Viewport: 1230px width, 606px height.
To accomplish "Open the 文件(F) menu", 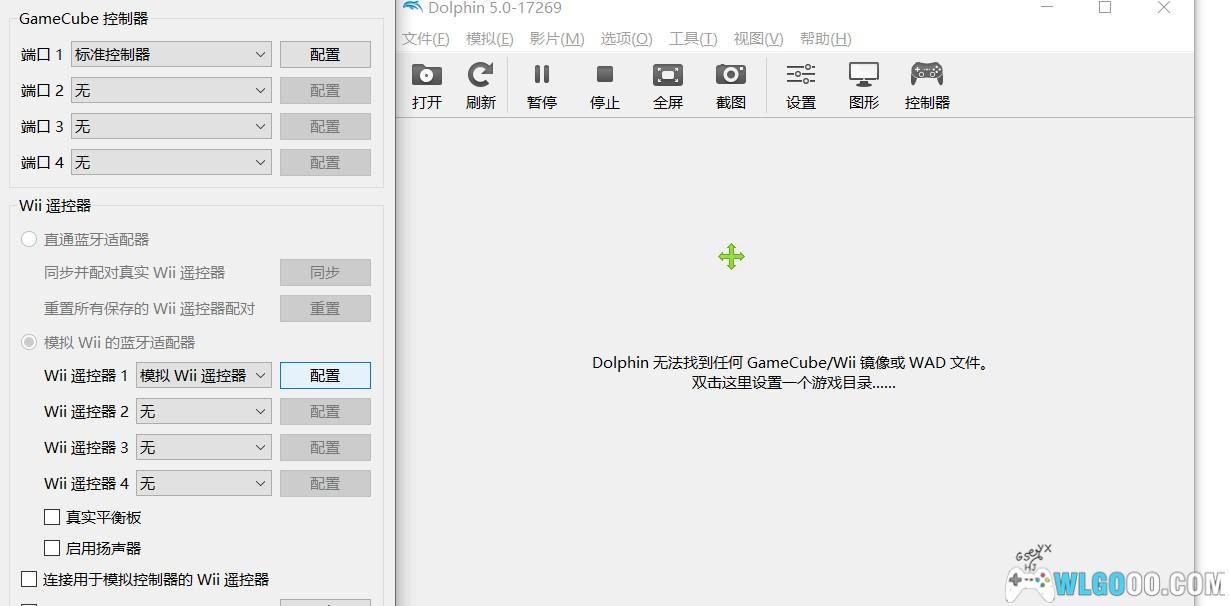I will click(x=425, y=39).
